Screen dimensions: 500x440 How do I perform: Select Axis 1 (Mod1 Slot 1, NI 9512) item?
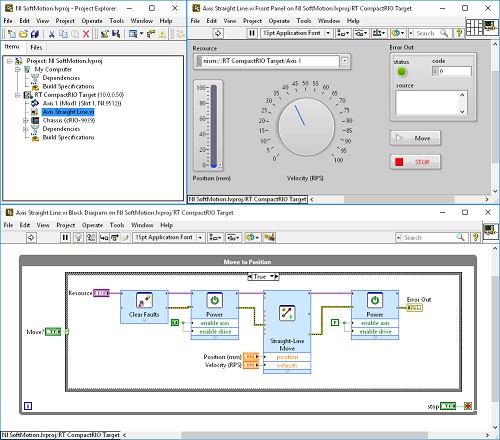coord(82,103)
